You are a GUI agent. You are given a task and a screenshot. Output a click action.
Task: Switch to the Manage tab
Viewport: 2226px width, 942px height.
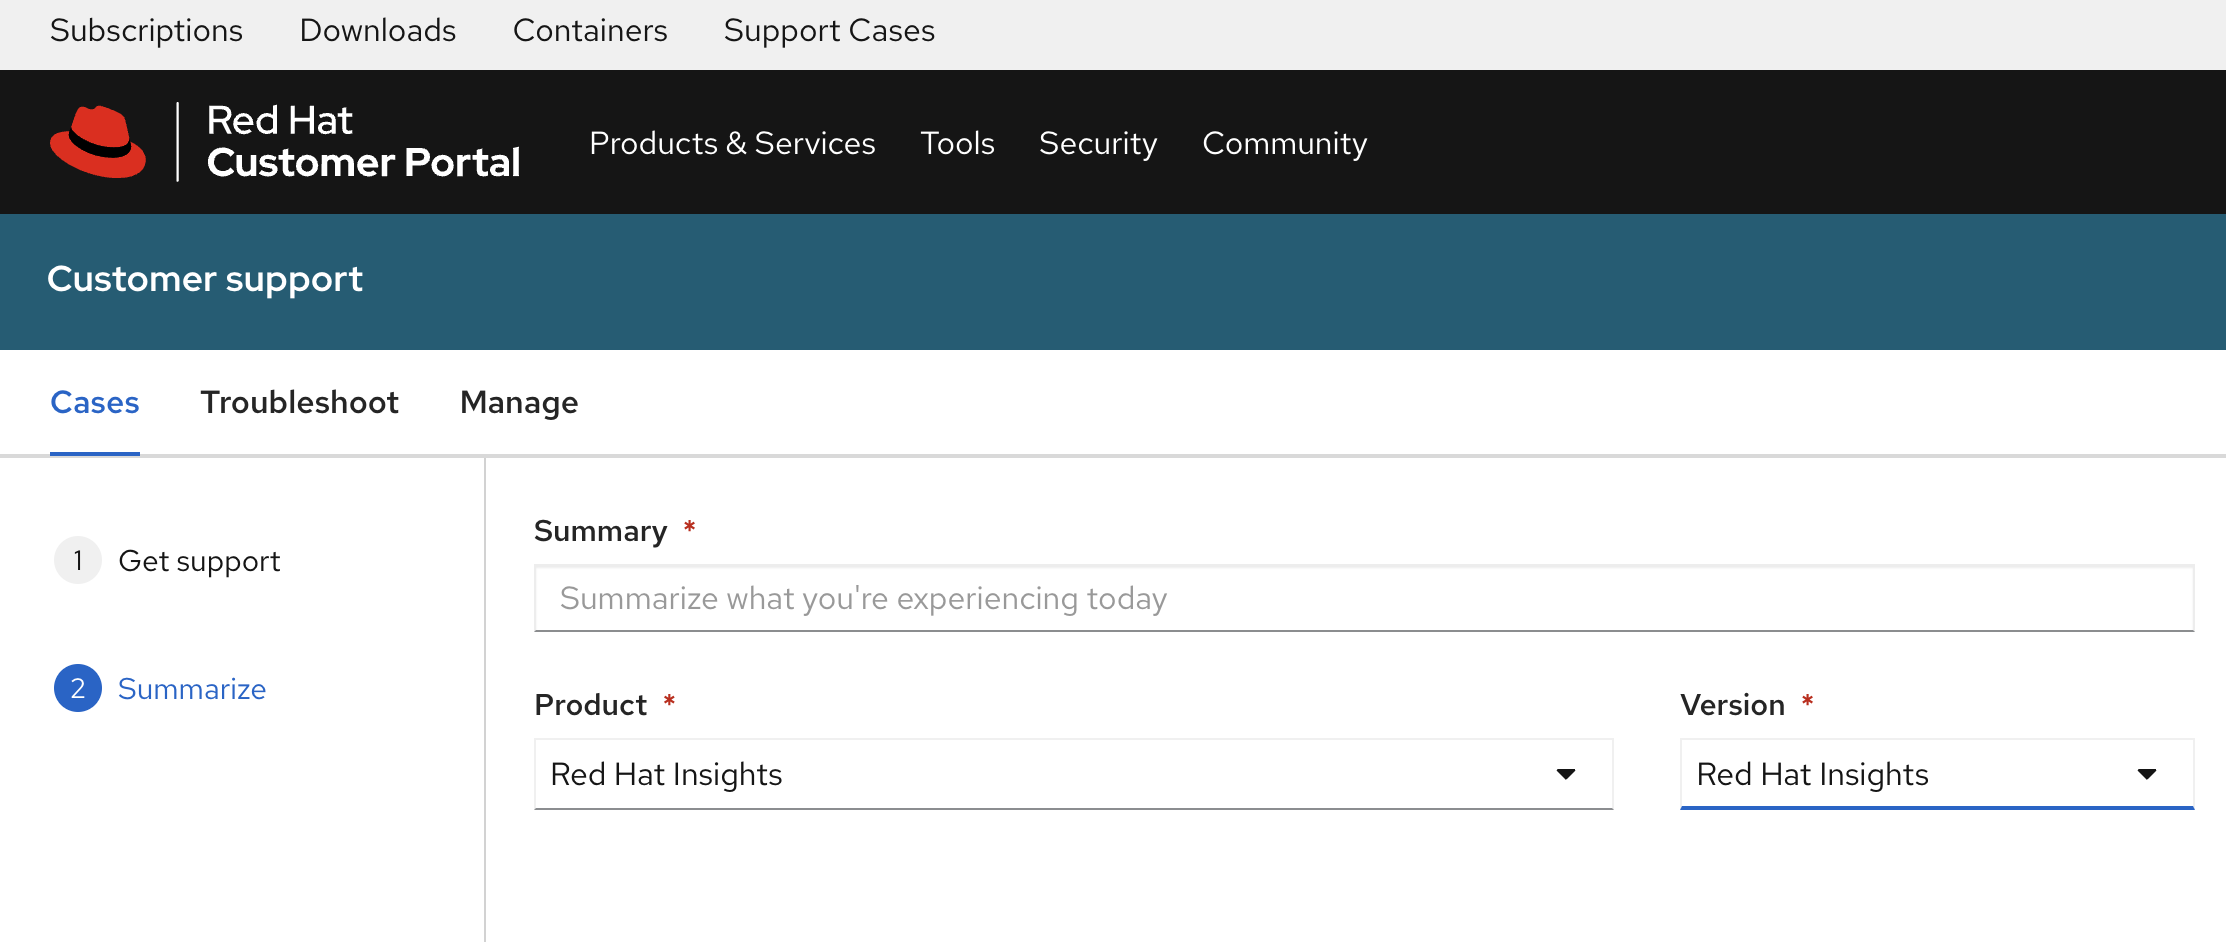pyautogui.click(x=519, y=403)
